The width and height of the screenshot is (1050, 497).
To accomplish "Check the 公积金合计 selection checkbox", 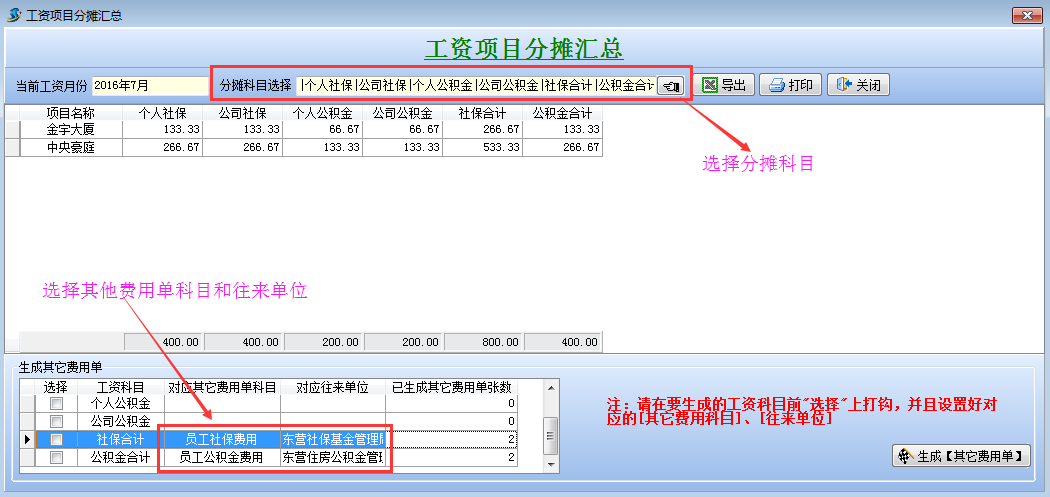I will [56, 457].
